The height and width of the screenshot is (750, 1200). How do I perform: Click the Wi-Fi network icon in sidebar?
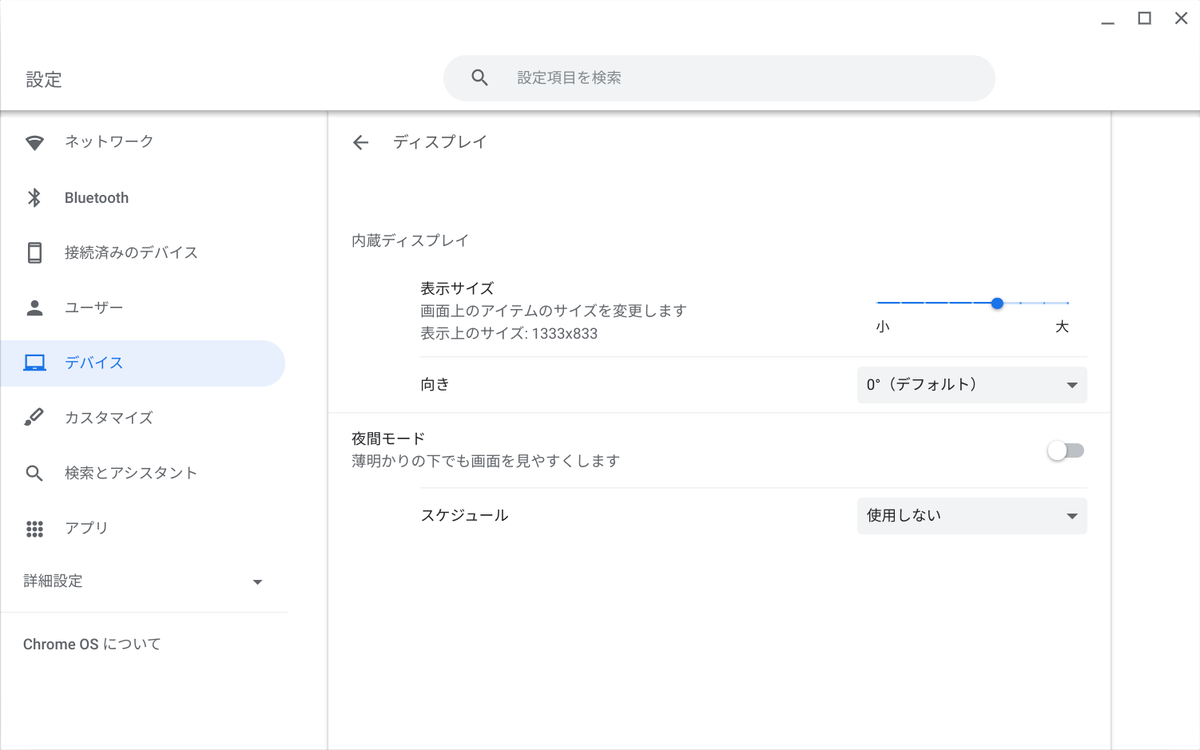[x=35, y=143]
